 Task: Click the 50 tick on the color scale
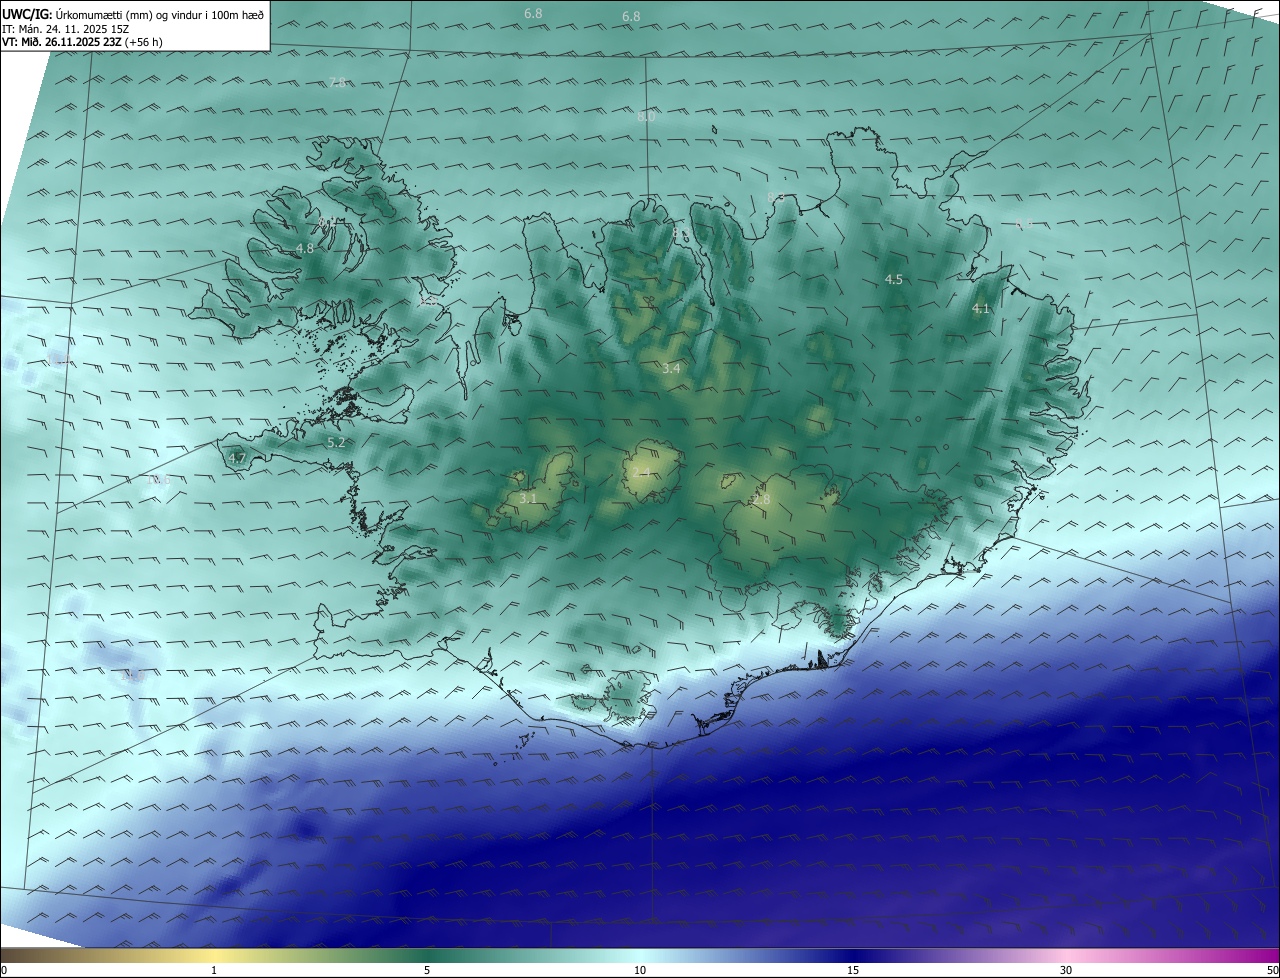1272,970
